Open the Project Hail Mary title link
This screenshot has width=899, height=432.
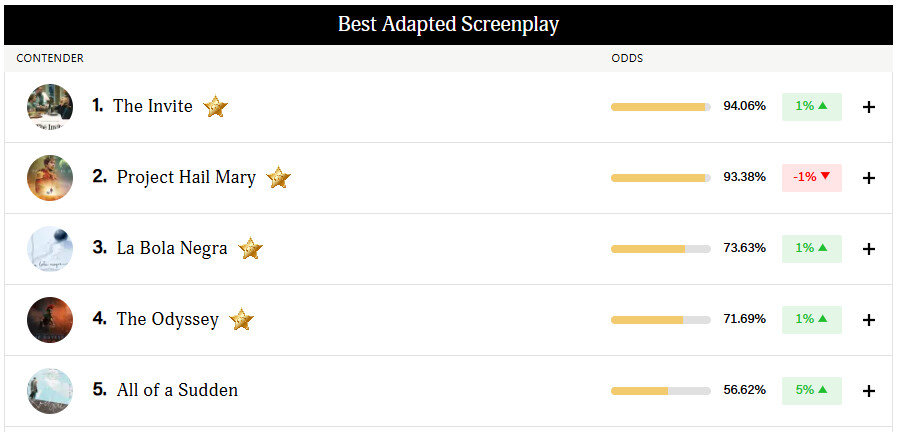(x=186, y=177)
